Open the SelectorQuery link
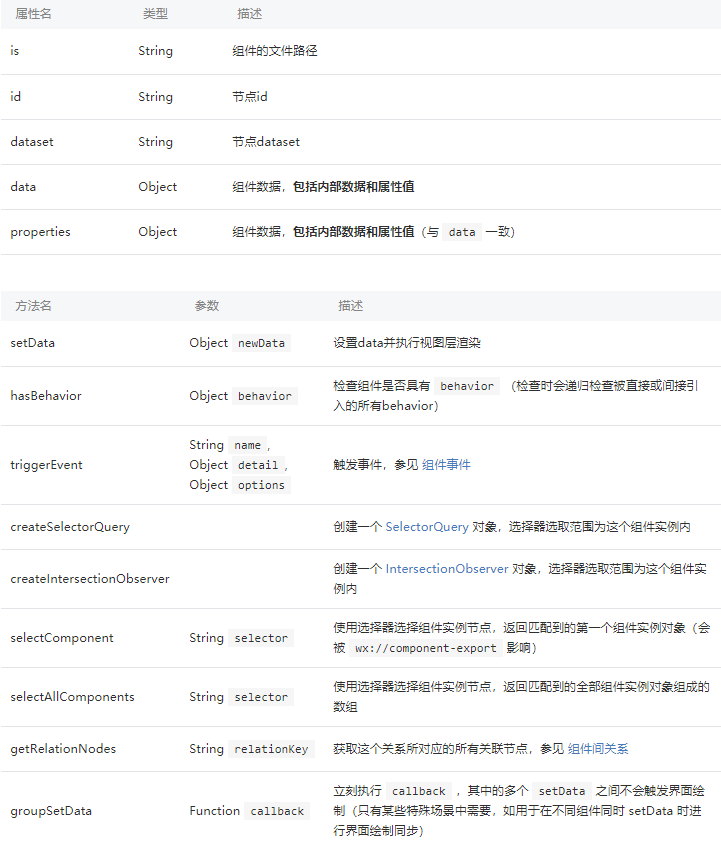The image size is (721, 843). (x=427, y=527)
